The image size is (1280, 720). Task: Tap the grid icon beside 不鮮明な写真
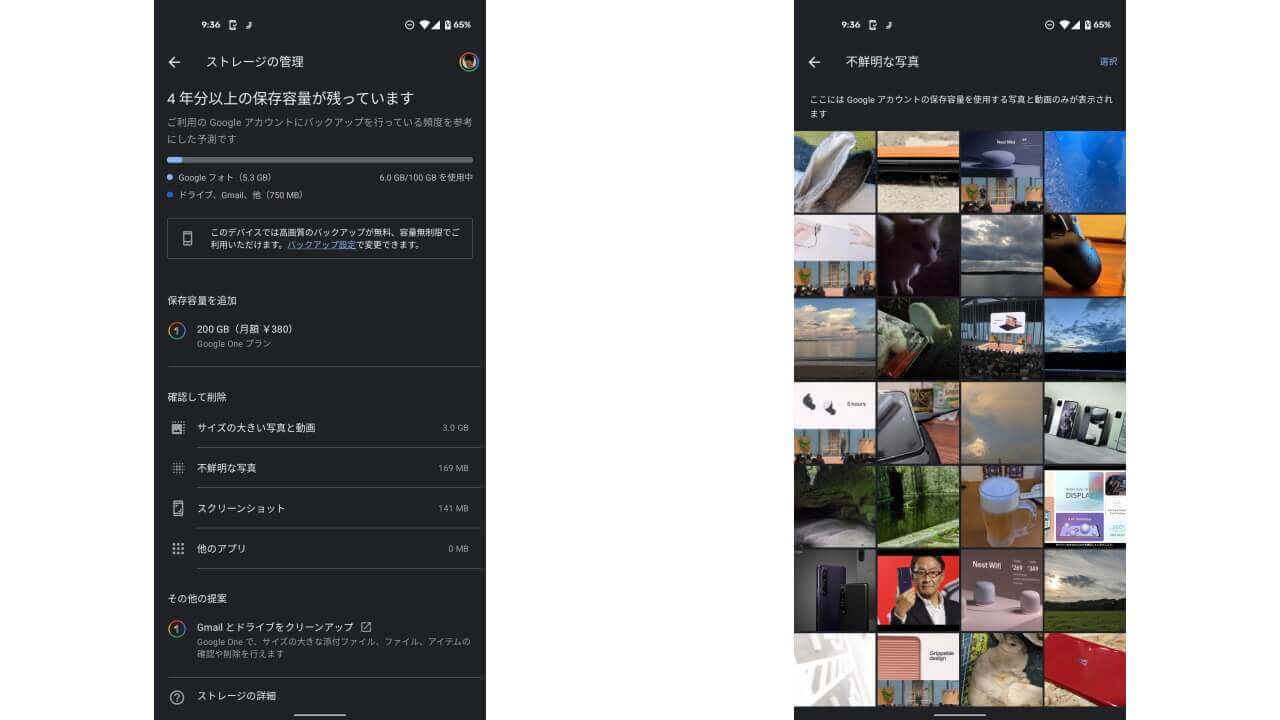pos(177,467)
